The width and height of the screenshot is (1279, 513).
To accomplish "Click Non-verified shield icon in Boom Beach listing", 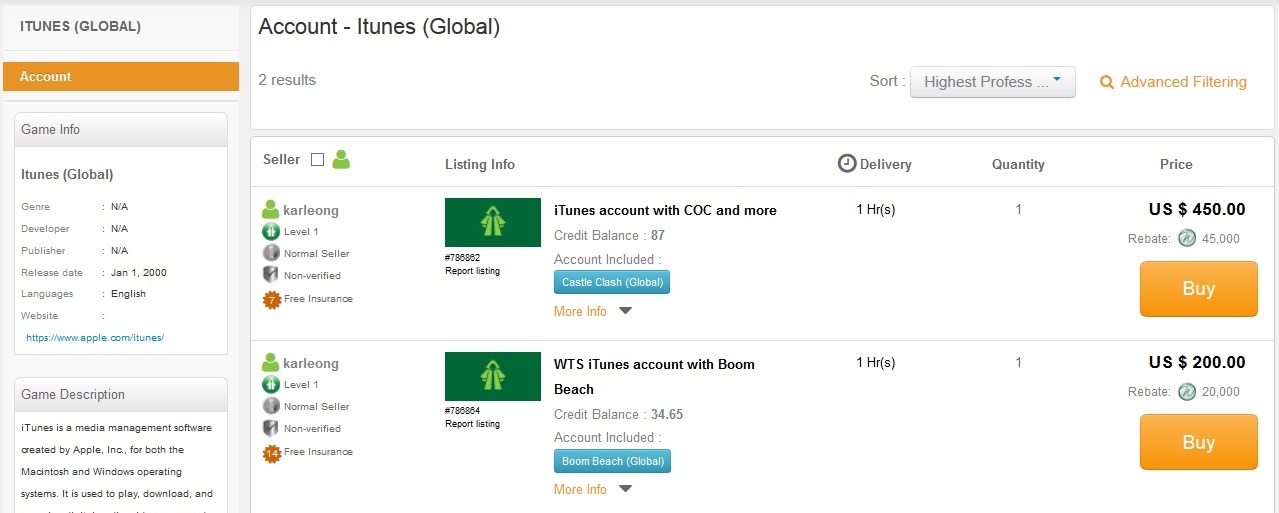I will coord(270,428).
